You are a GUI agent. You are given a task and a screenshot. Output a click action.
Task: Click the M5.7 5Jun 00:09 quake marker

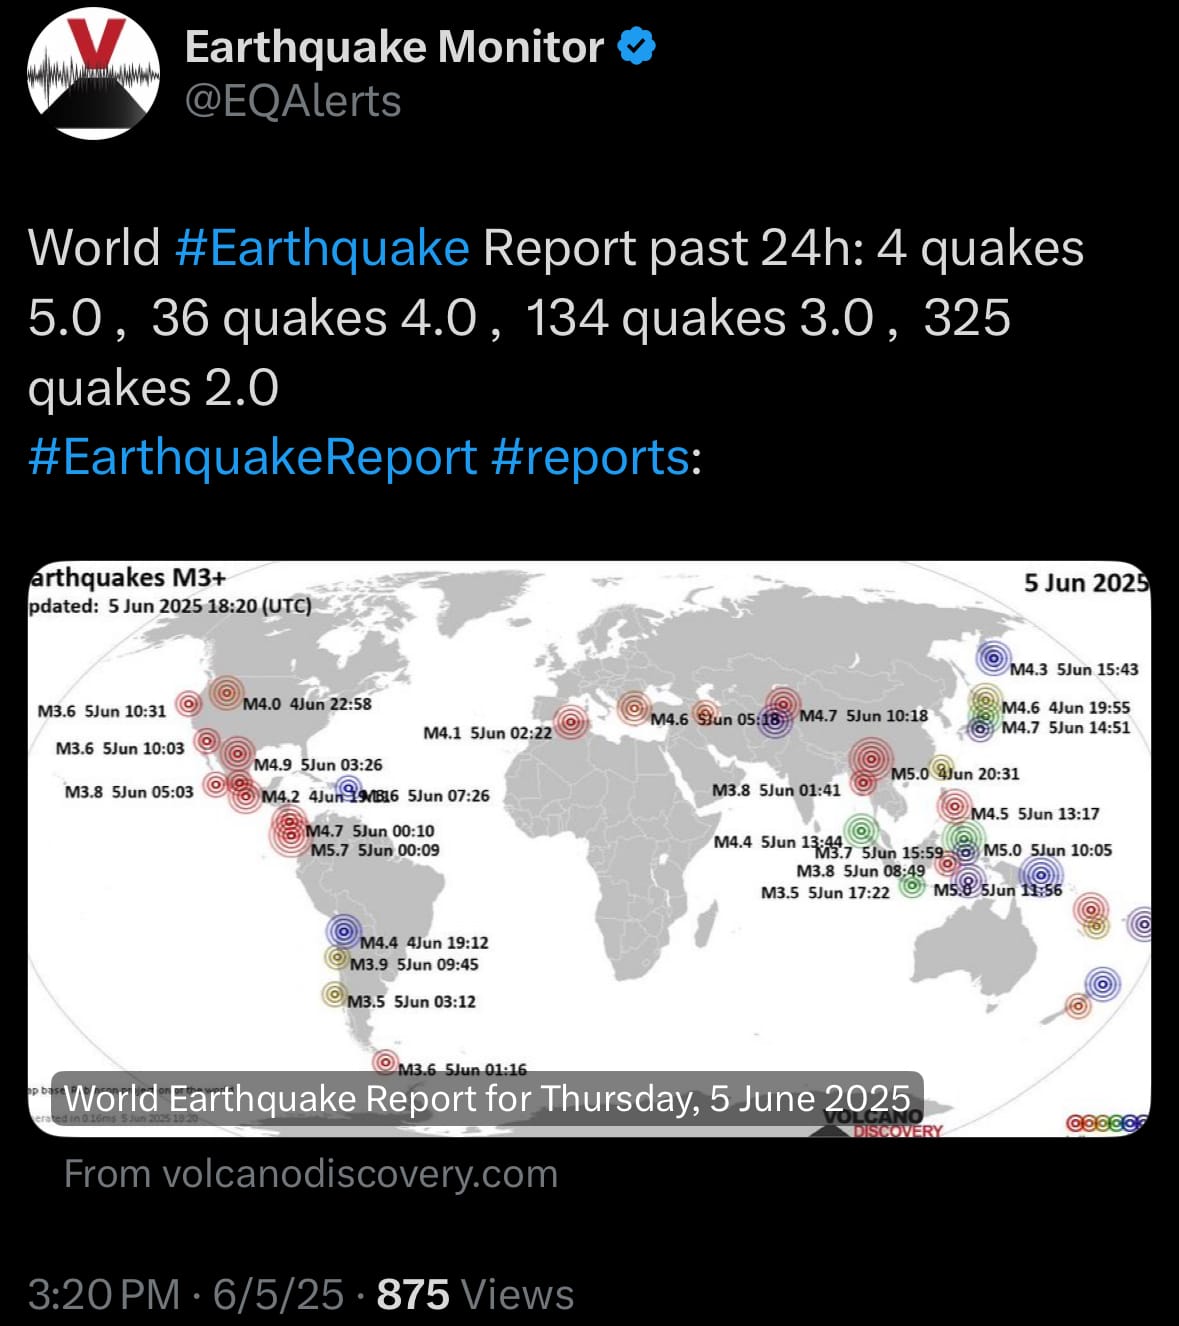(x=289, y=835)
